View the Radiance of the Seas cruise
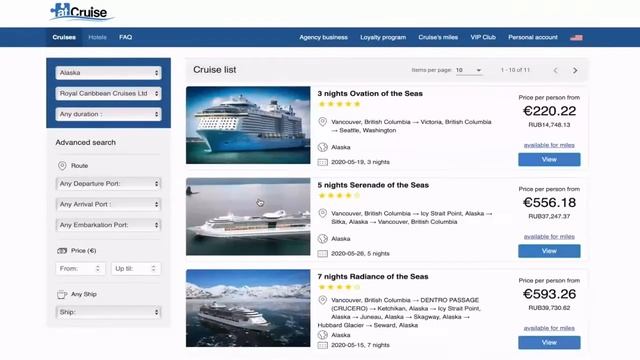The height and width of the screenshot is (360, 640). coord(549,342)
